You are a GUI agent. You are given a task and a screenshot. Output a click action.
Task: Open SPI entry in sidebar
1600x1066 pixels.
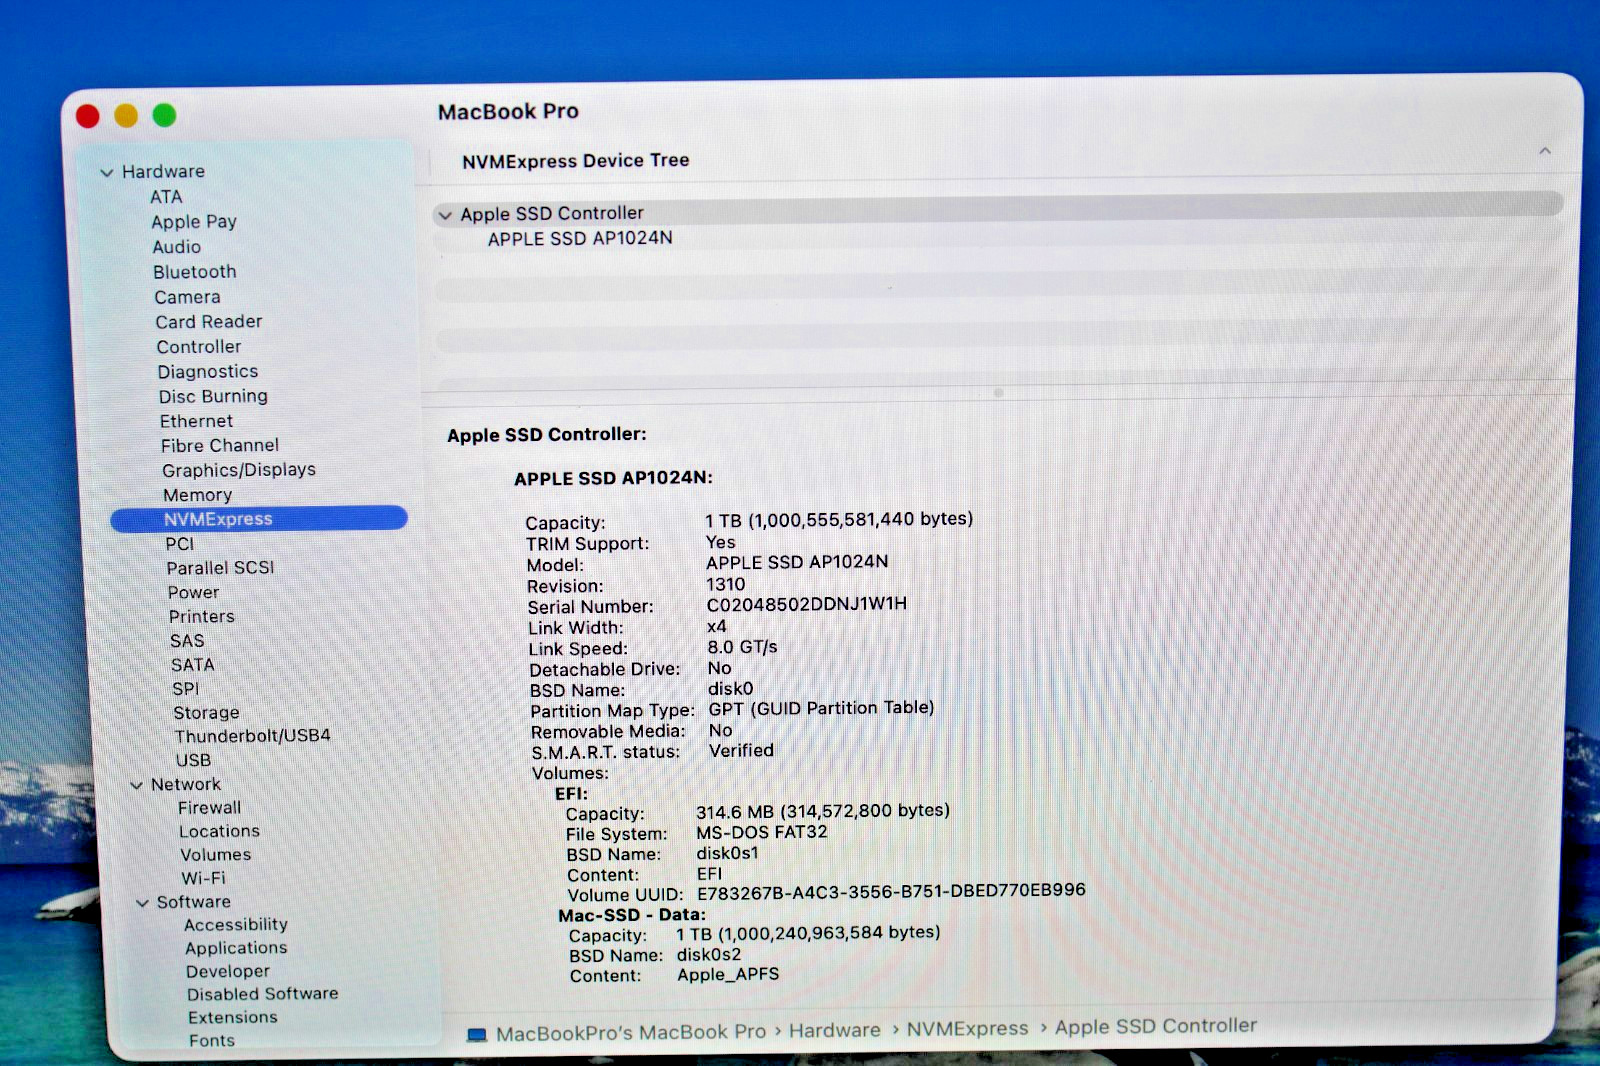click(186, 689)
